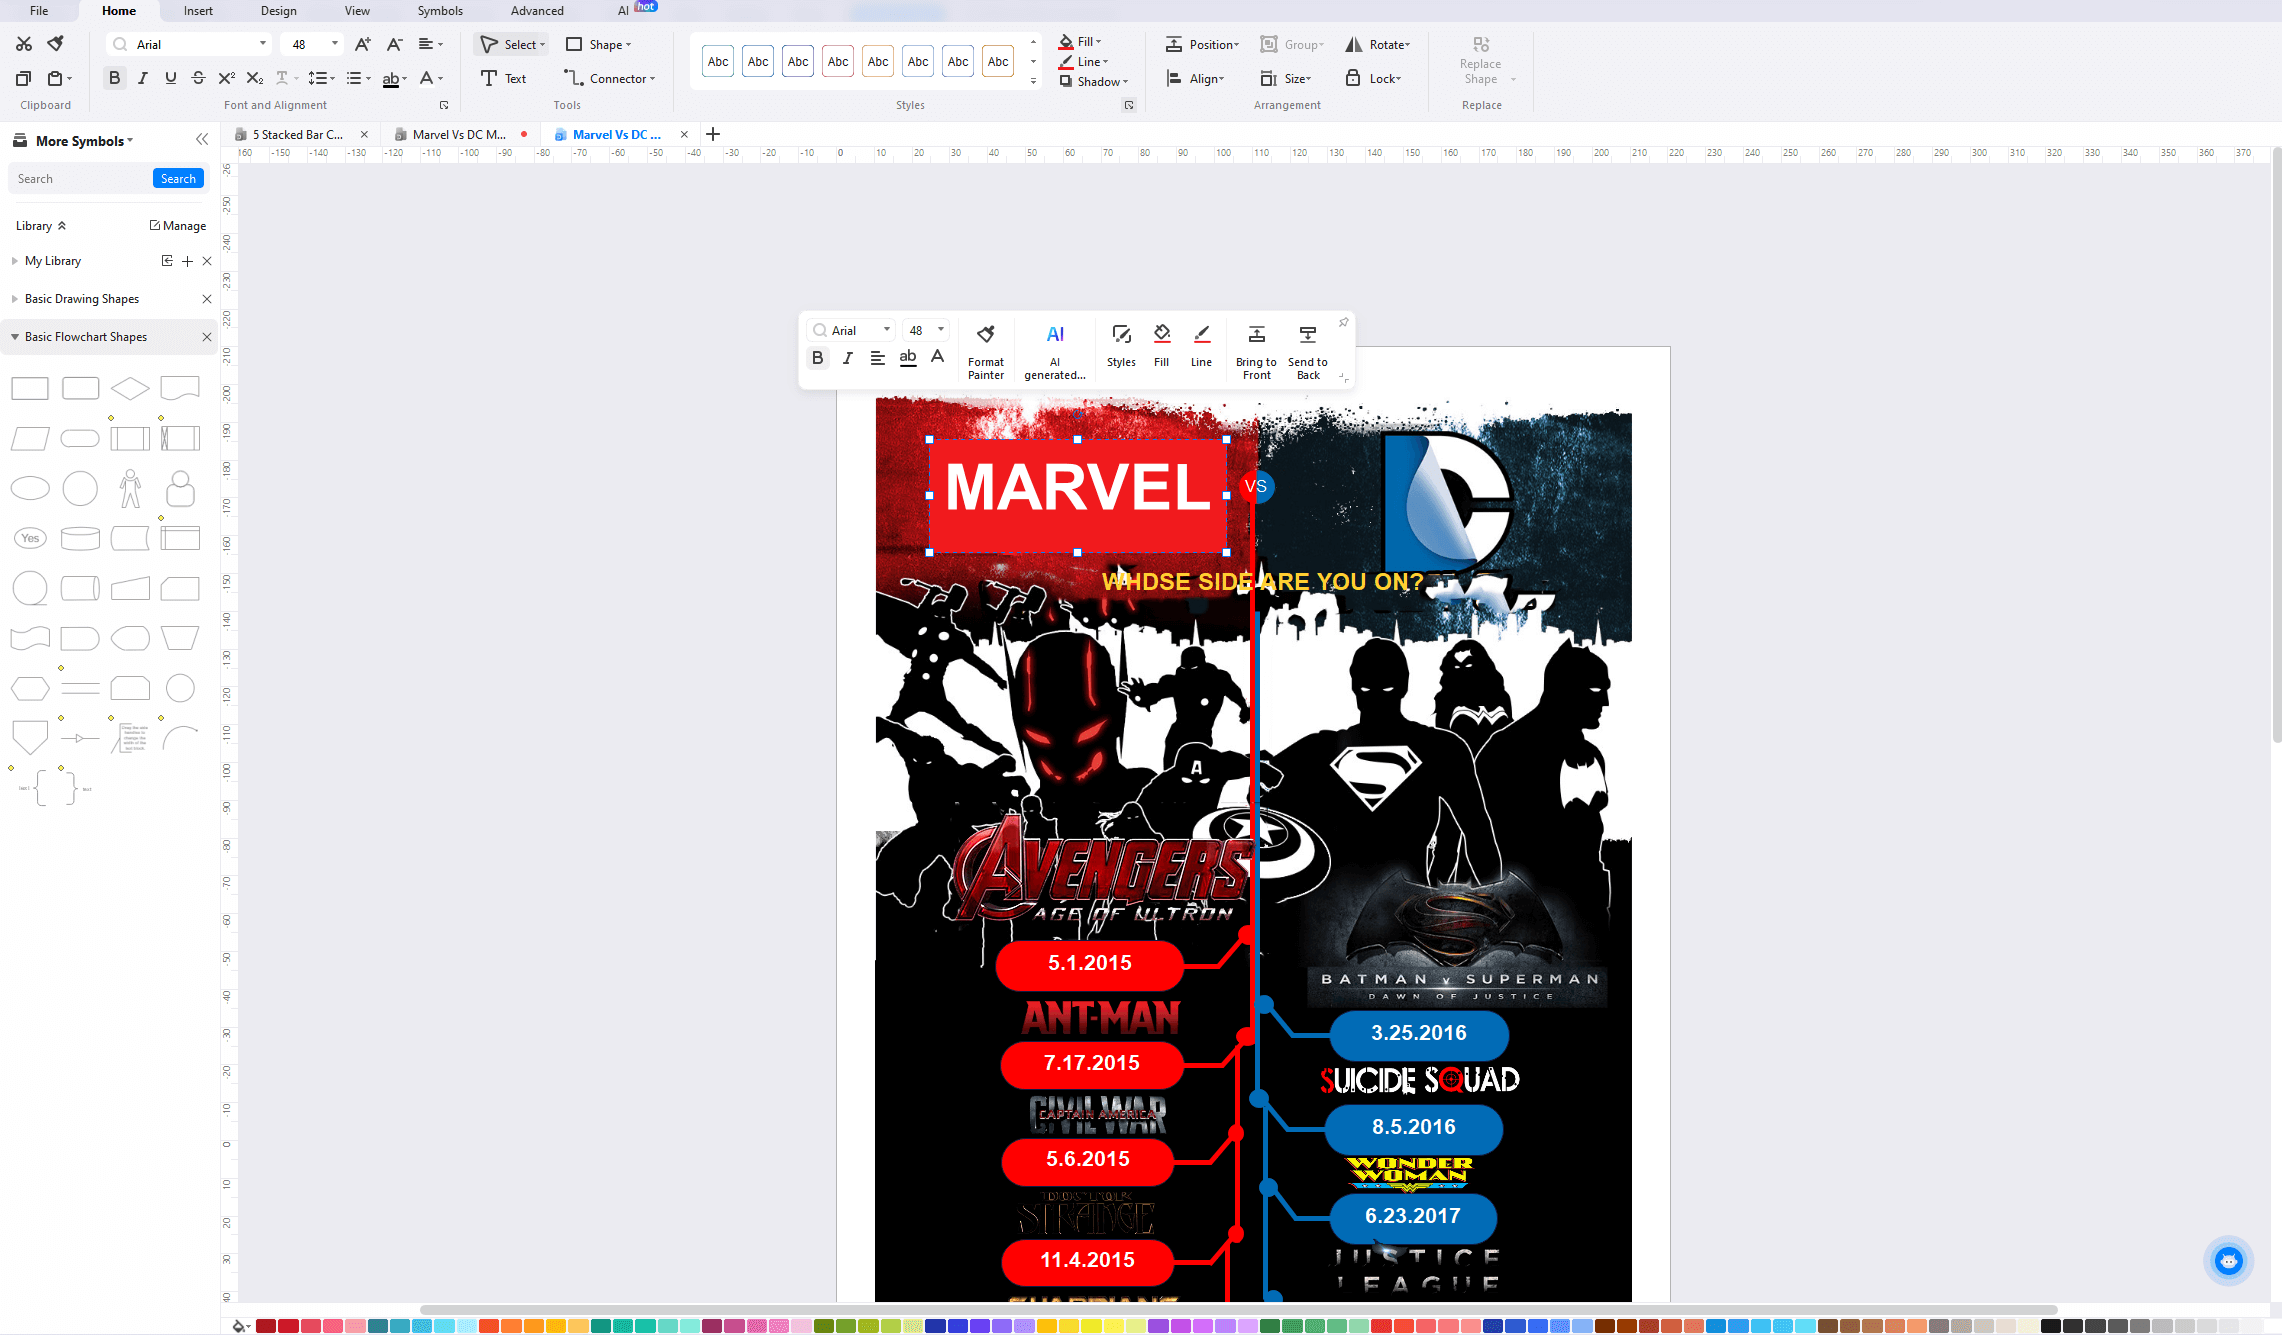Click the Format Painter icon in floating toolbar

click(x=985, y=335)
